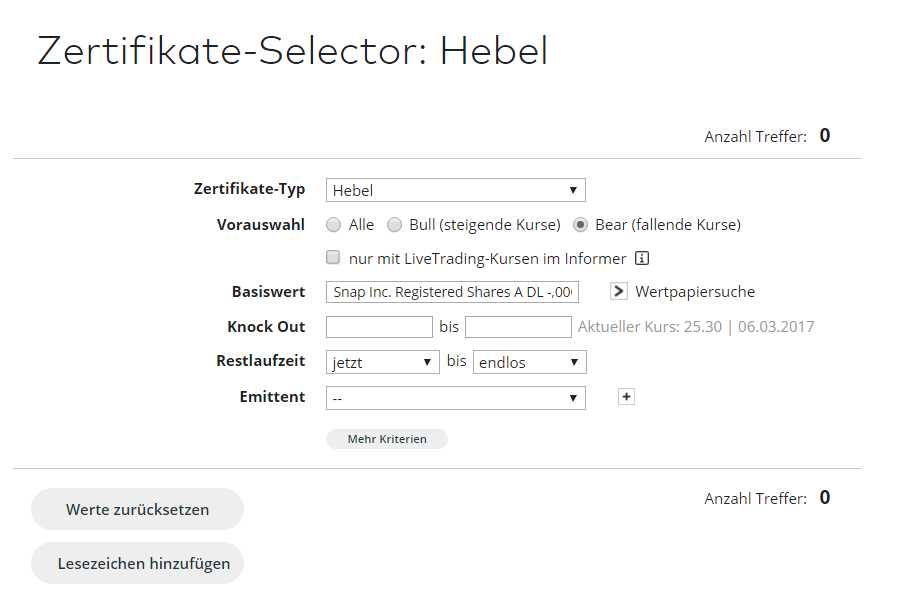Open the Wertpapiersuche link
This screenshot has height=613, width=914.
tap(695, 292)
